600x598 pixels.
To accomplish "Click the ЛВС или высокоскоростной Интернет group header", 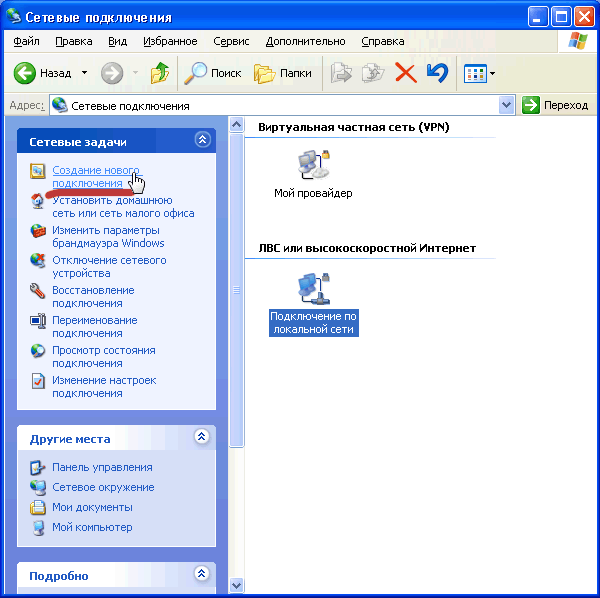I will pos(367,248).
